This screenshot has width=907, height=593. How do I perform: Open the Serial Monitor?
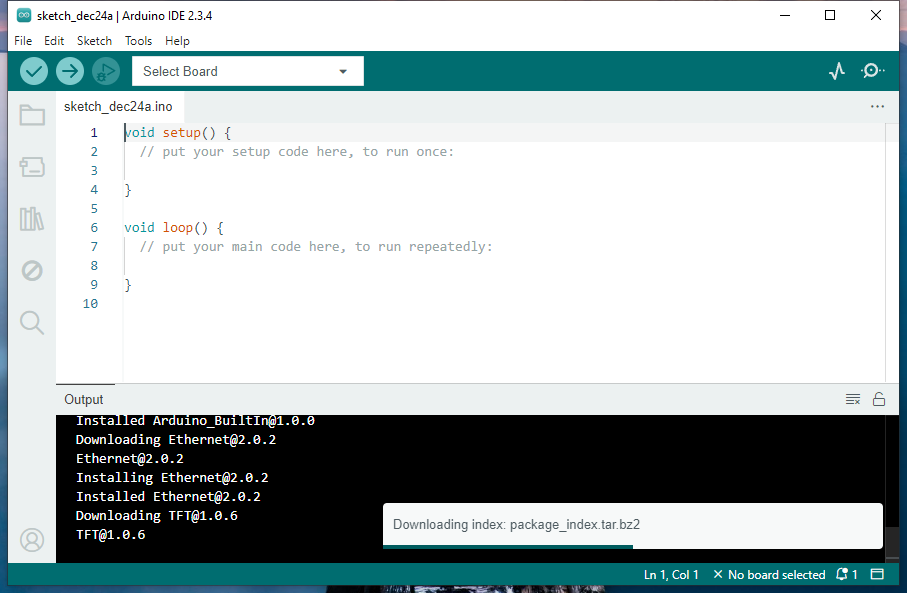872,71
